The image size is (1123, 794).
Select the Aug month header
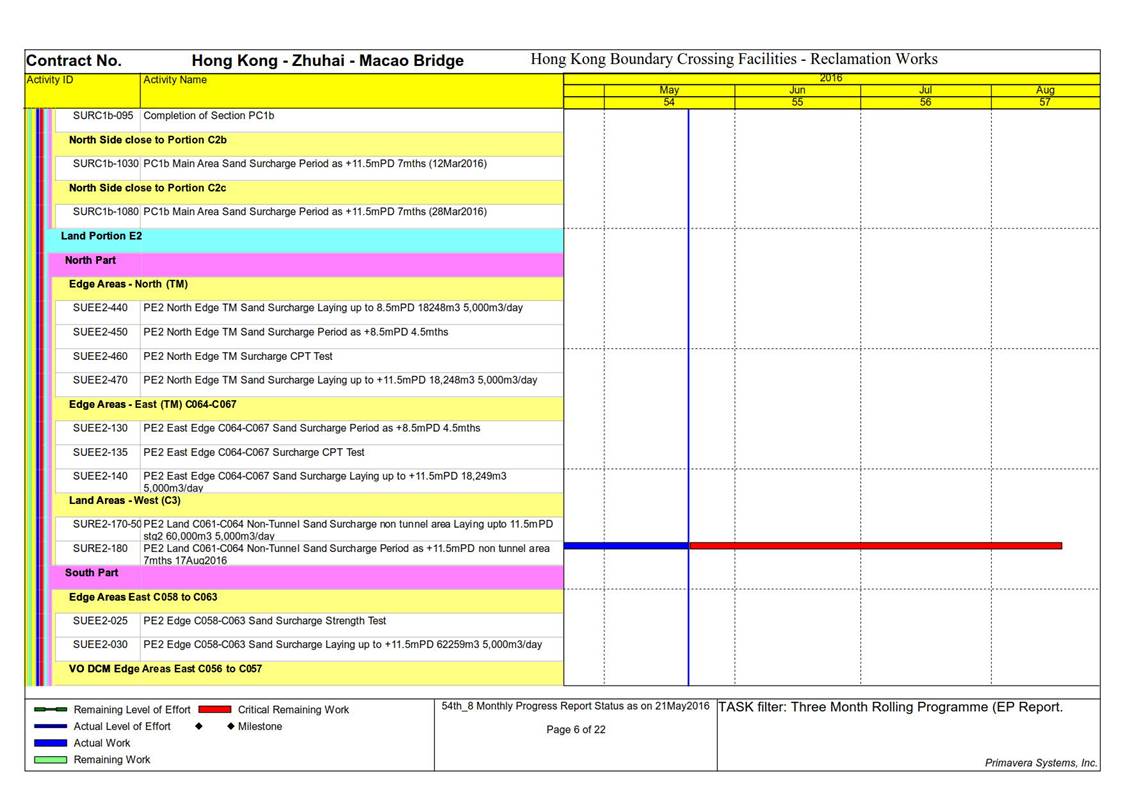click(x=1045, y=90)
